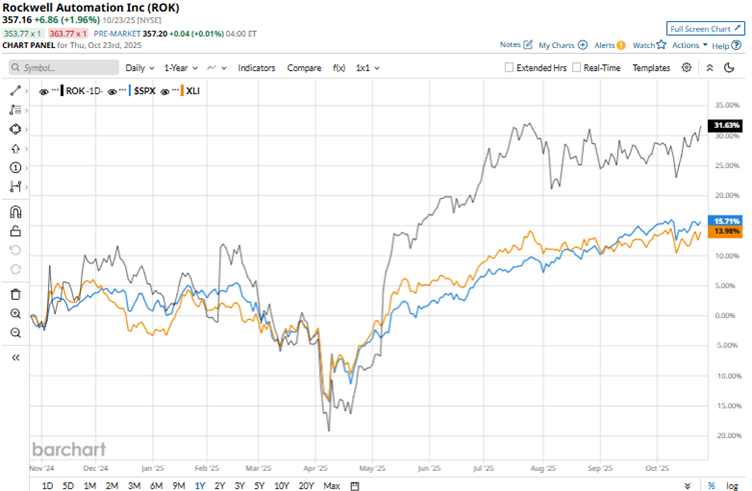Hide the ROK series eye icon
This screenshot has width=752, height=491.
tap(44, 91)
